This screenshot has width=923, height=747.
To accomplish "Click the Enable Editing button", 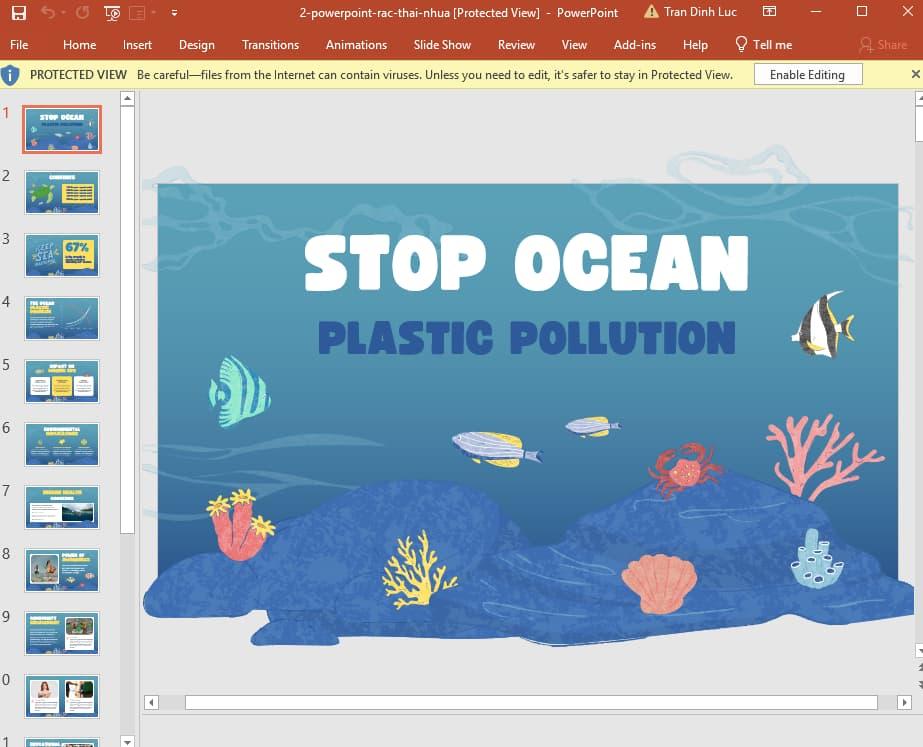I will point(807,74).
